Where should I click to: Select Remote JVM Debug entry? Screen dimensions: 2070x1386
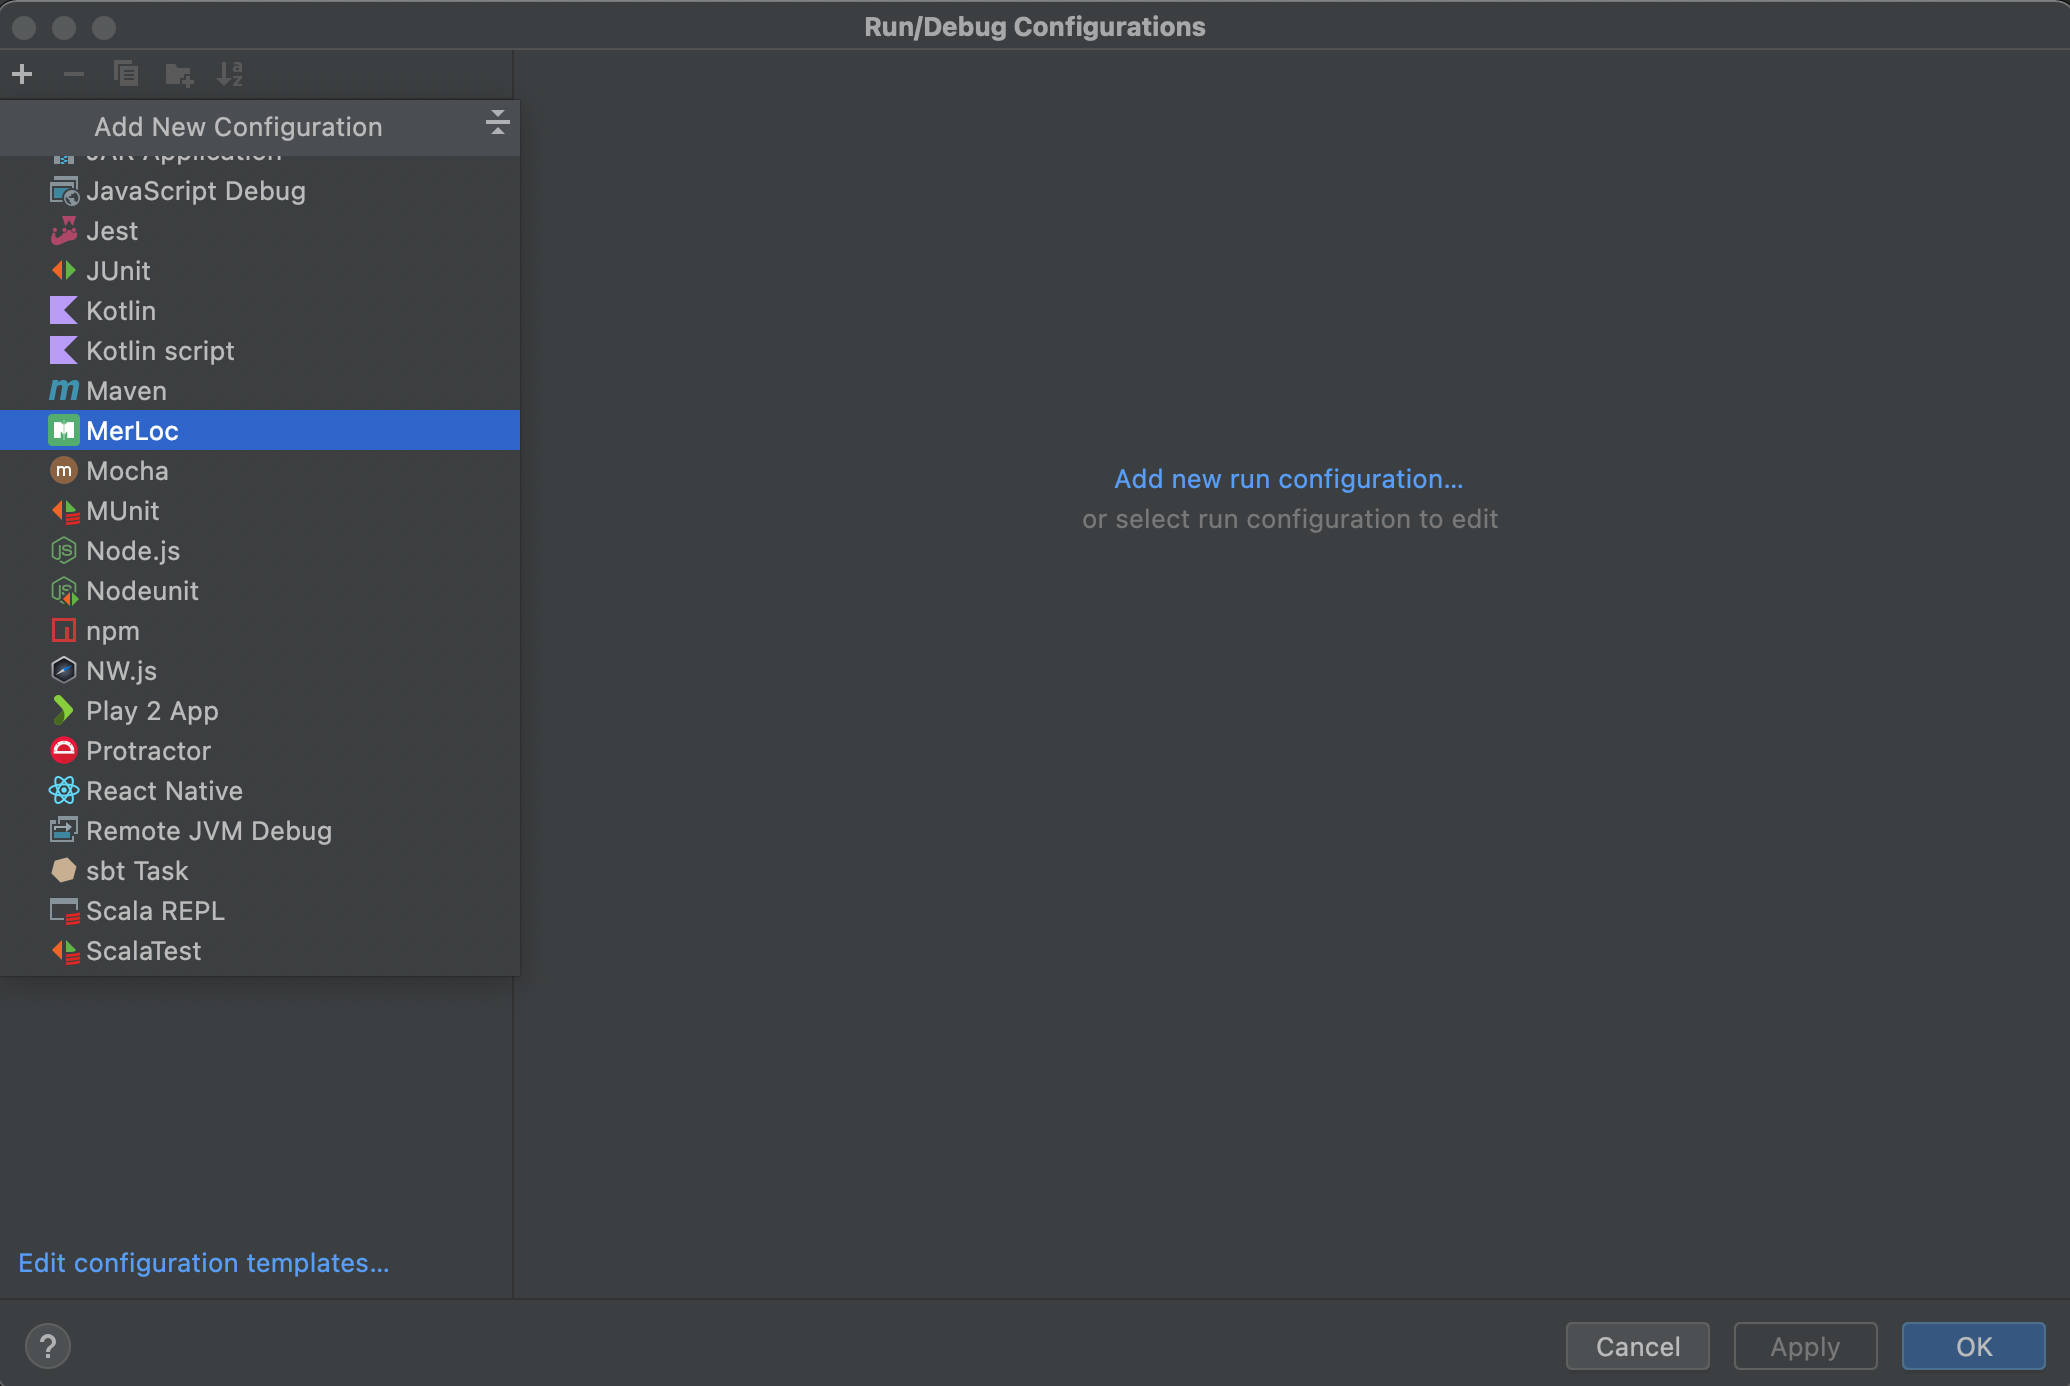point(208,831)
